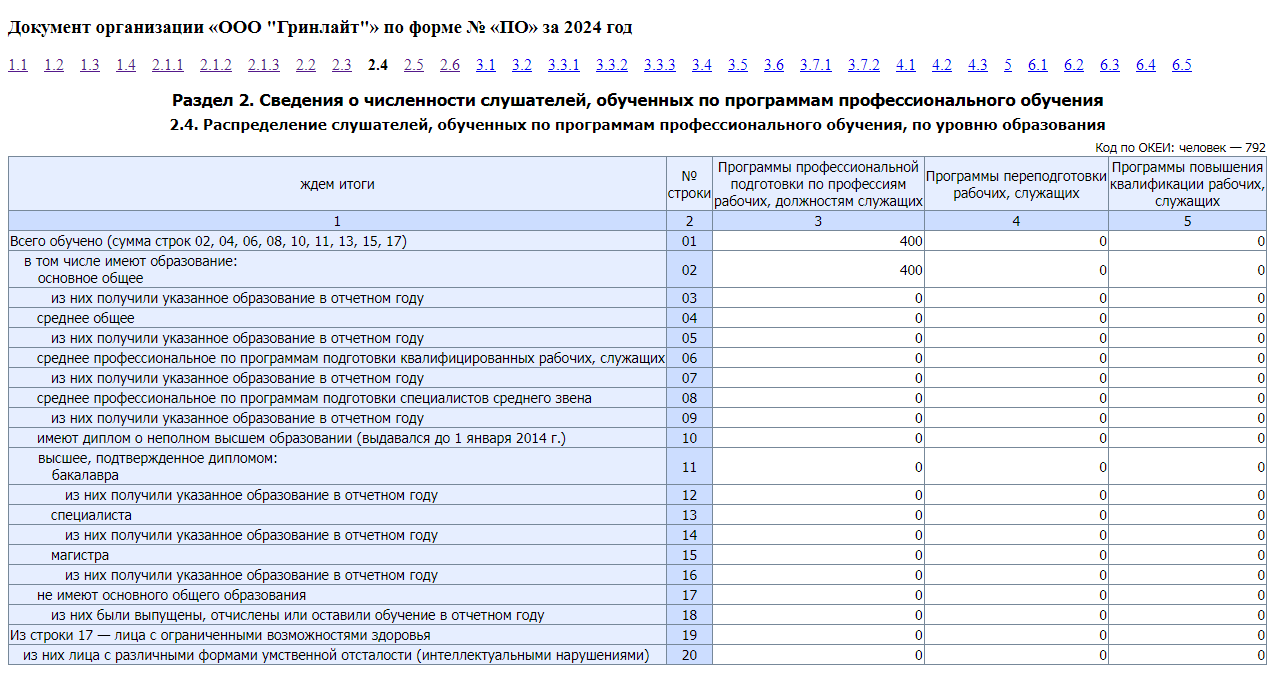Viewport: 1287px width, 682px height.
Task: Click row number 06 cell
Action: pos(689,358)
